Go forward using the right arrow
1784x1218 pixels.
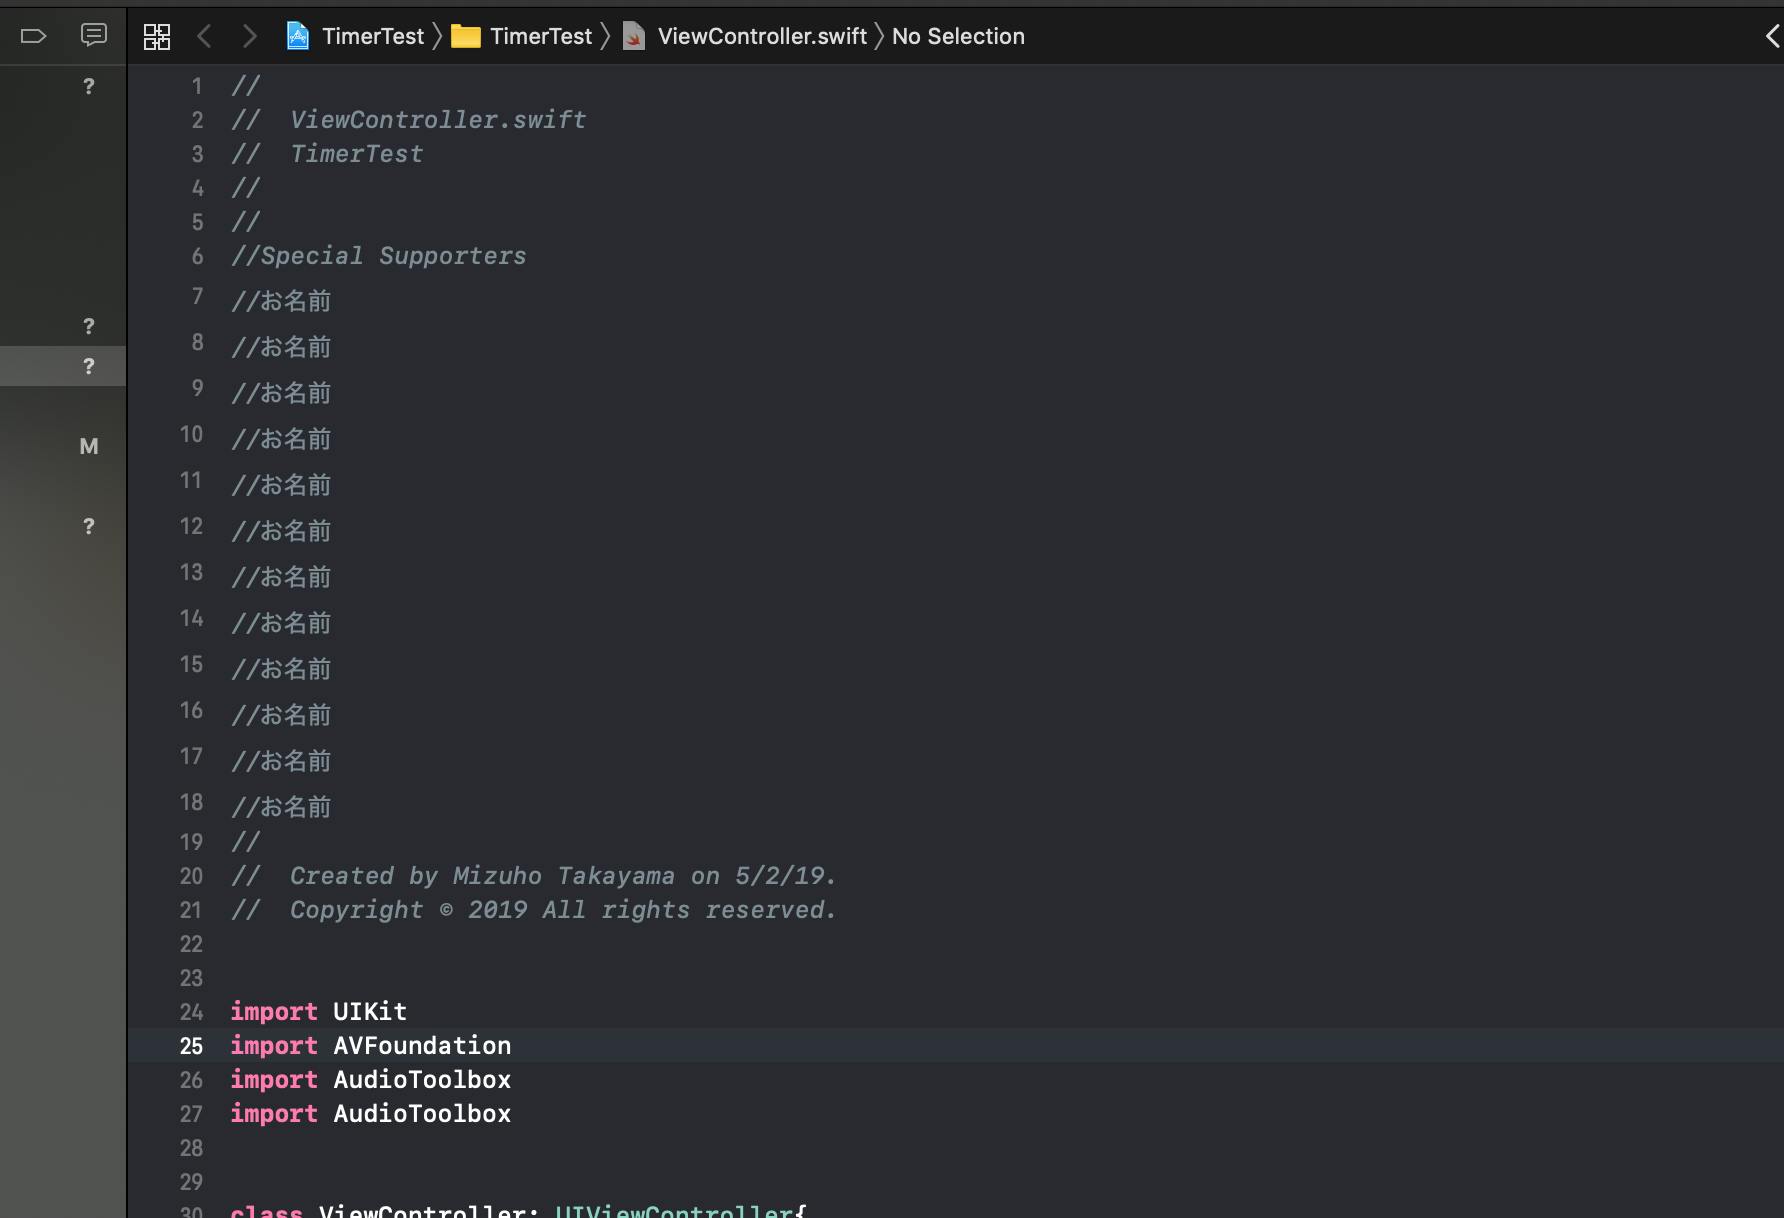(249, 37)
